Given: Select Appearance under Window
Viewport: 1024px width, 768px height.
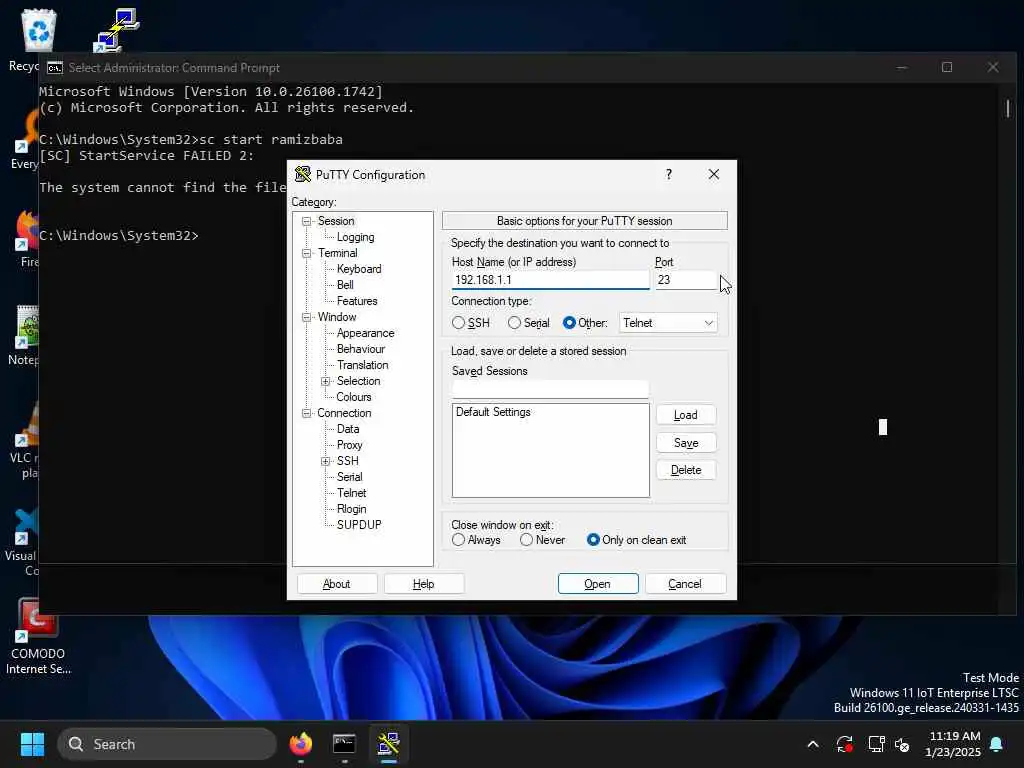Looking at the screenshot, I should 365,333.
